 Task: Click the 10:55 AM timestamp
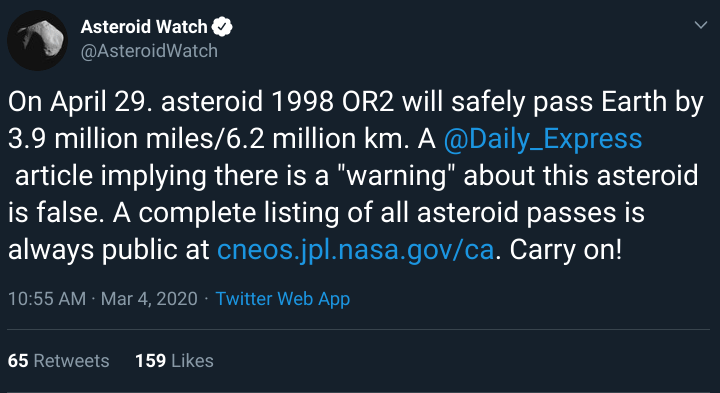47,299
